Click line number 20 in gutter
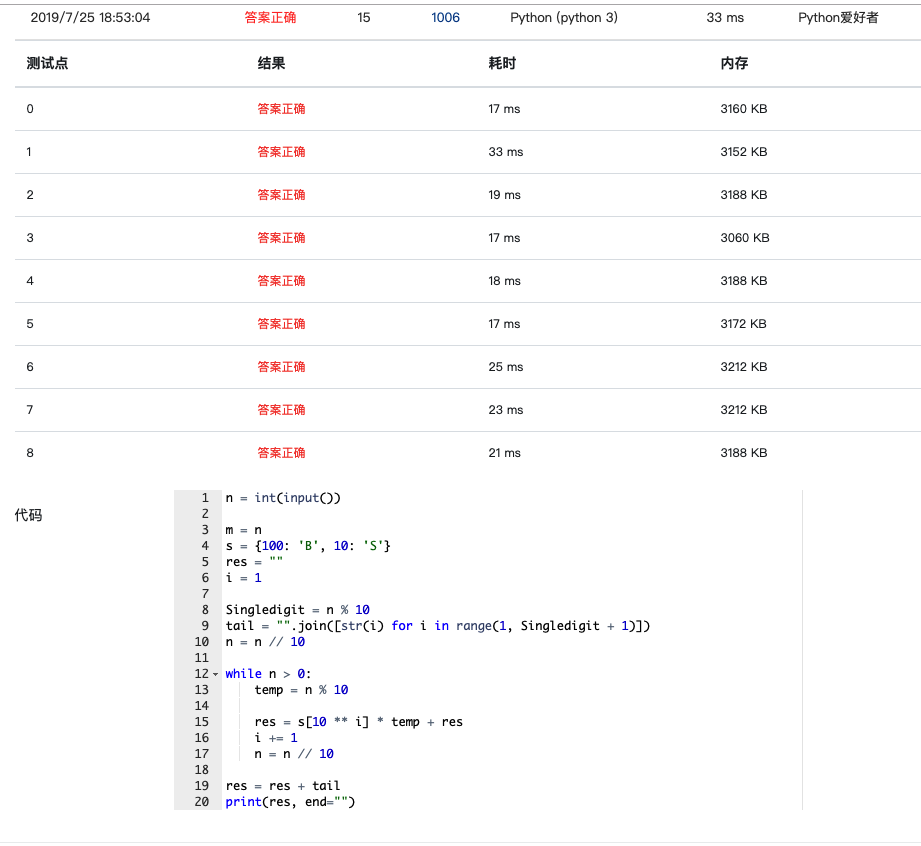Image resolution: width=921 pixels, height=846 pixels. coord(201,802)
